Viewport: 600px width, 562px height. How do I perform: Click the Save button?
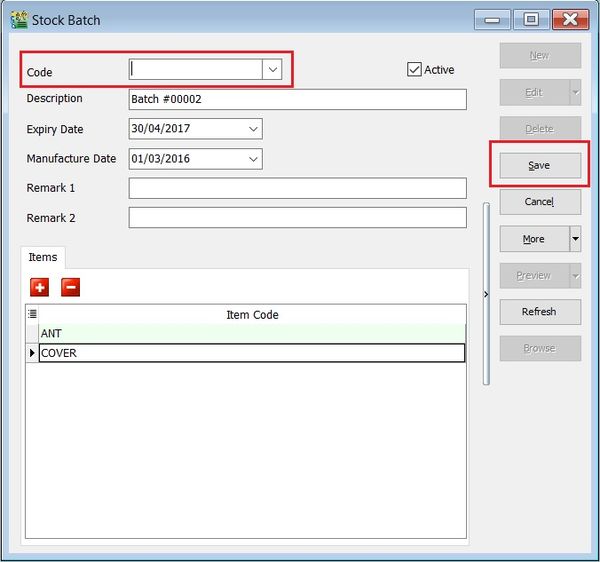[539, 165]
